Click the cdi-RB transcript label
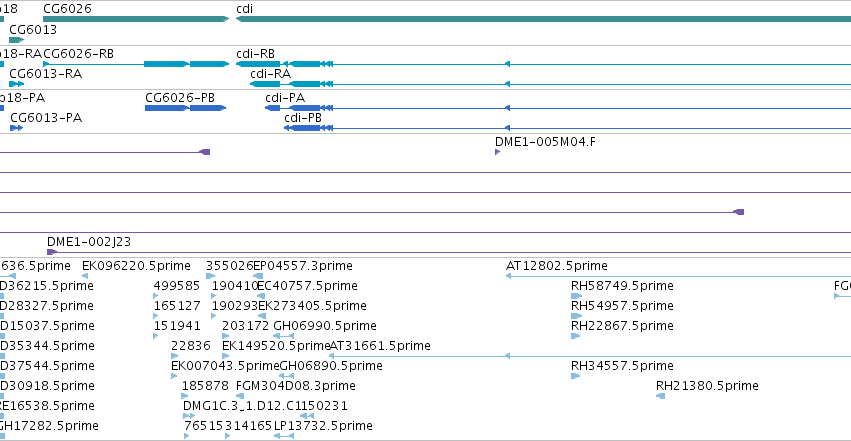 tap(256, 54)
